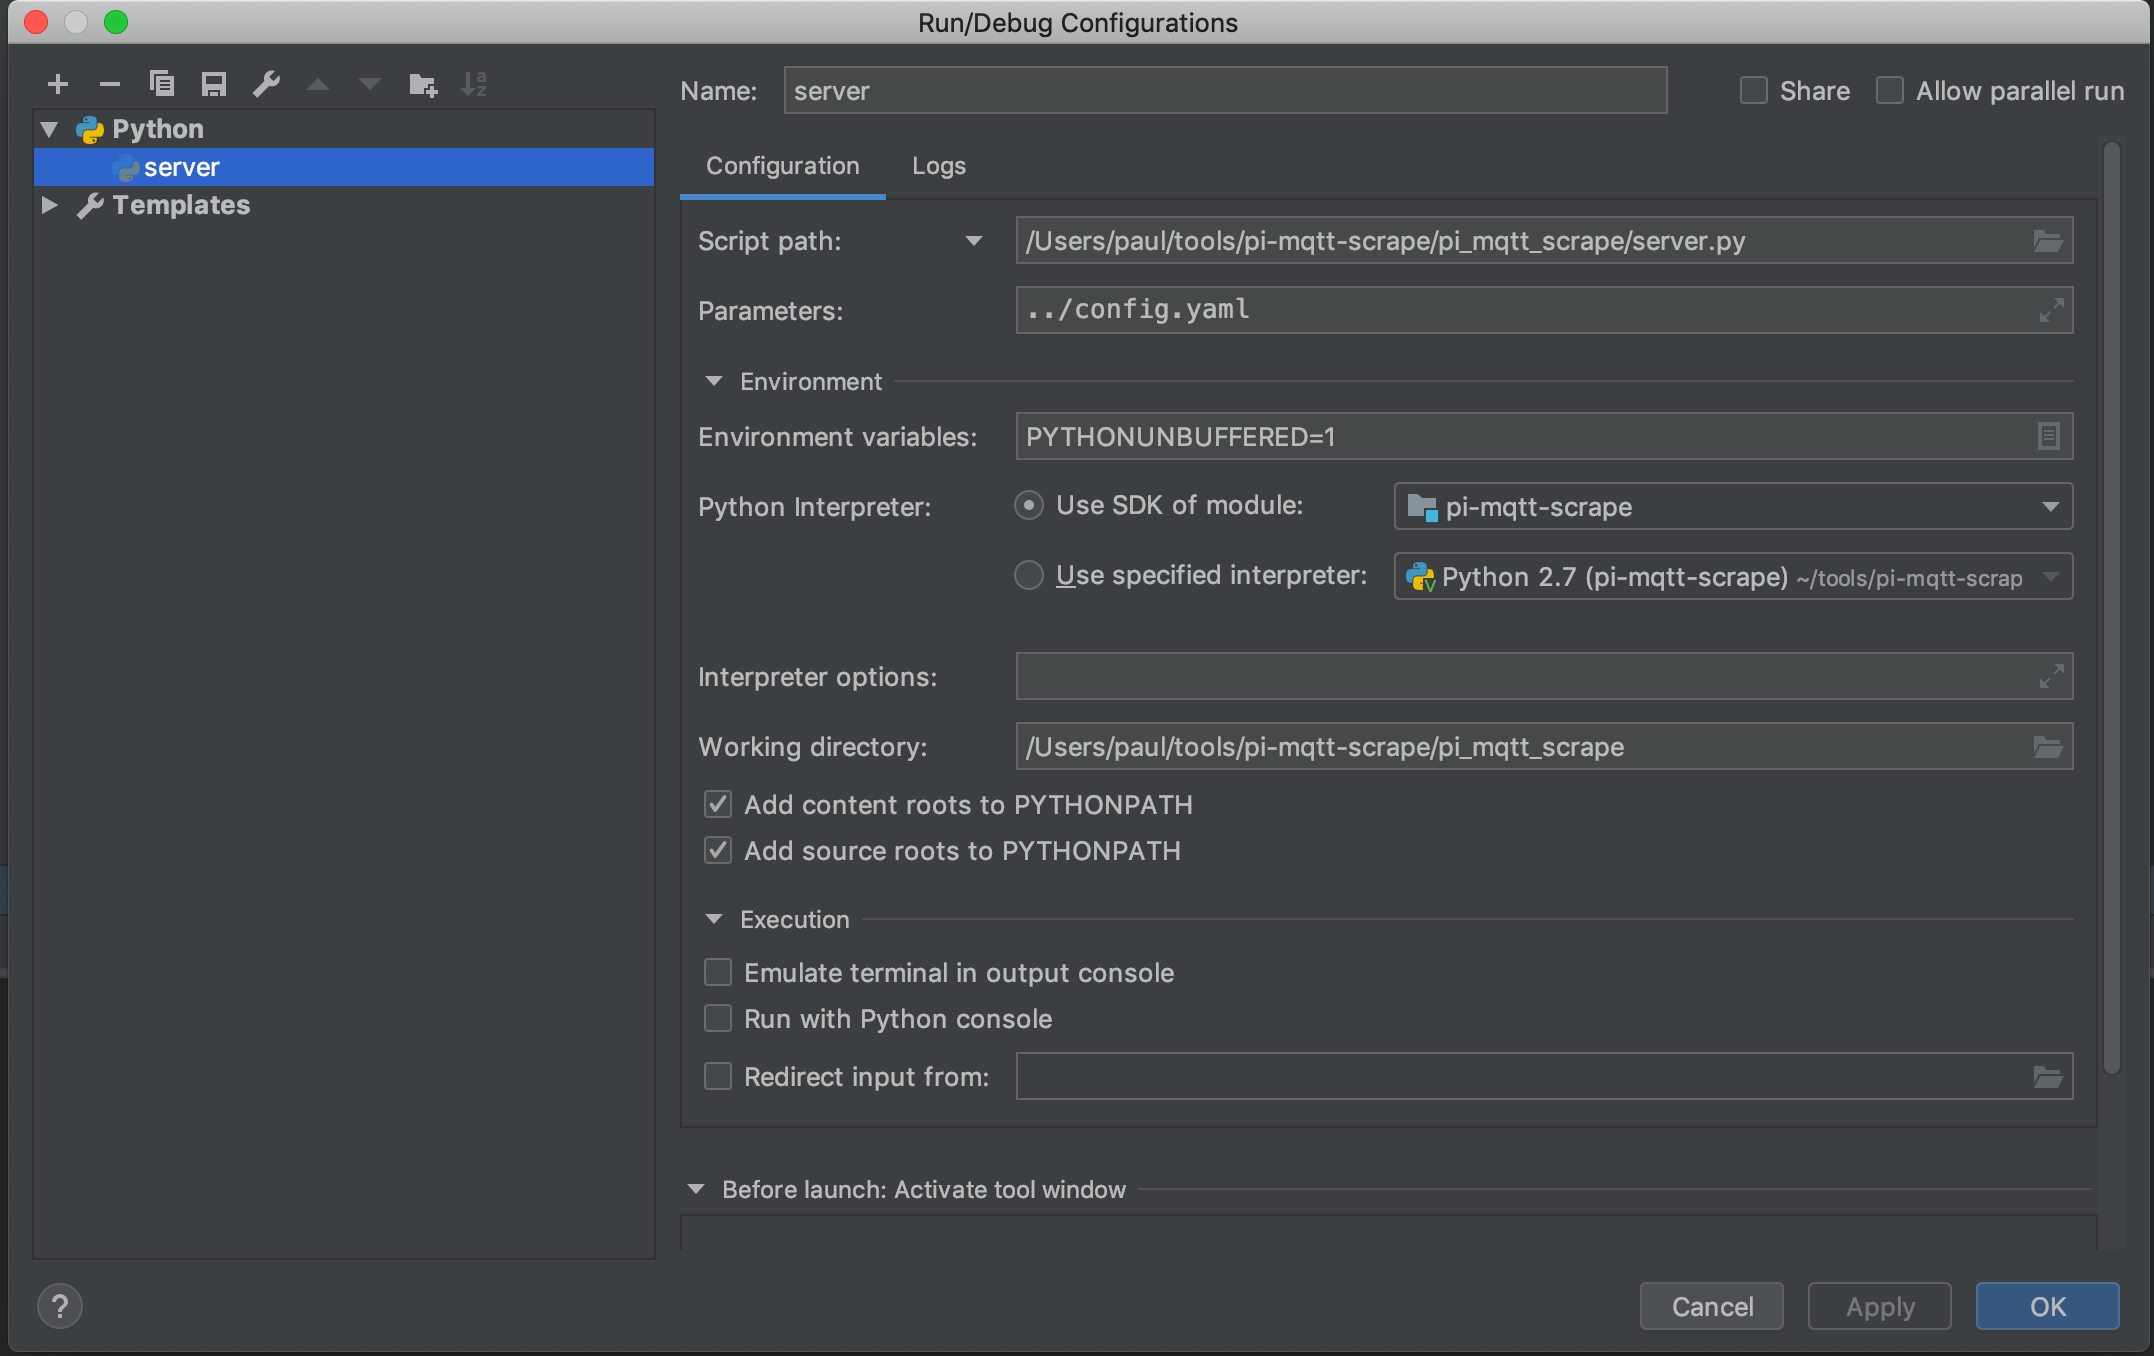This screenshot has height=1356, width=2154.
Task: Click the OK button
Action: click(x=2048, y=1307)
